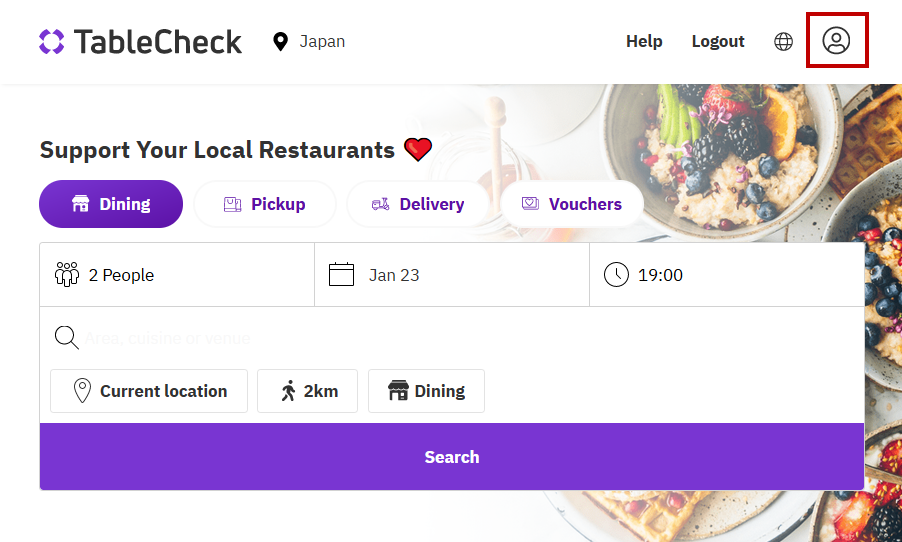Open the 2km distance filter
Image resolution: width=902 pixels, height=542 pixels.
[x=307, y=391]
